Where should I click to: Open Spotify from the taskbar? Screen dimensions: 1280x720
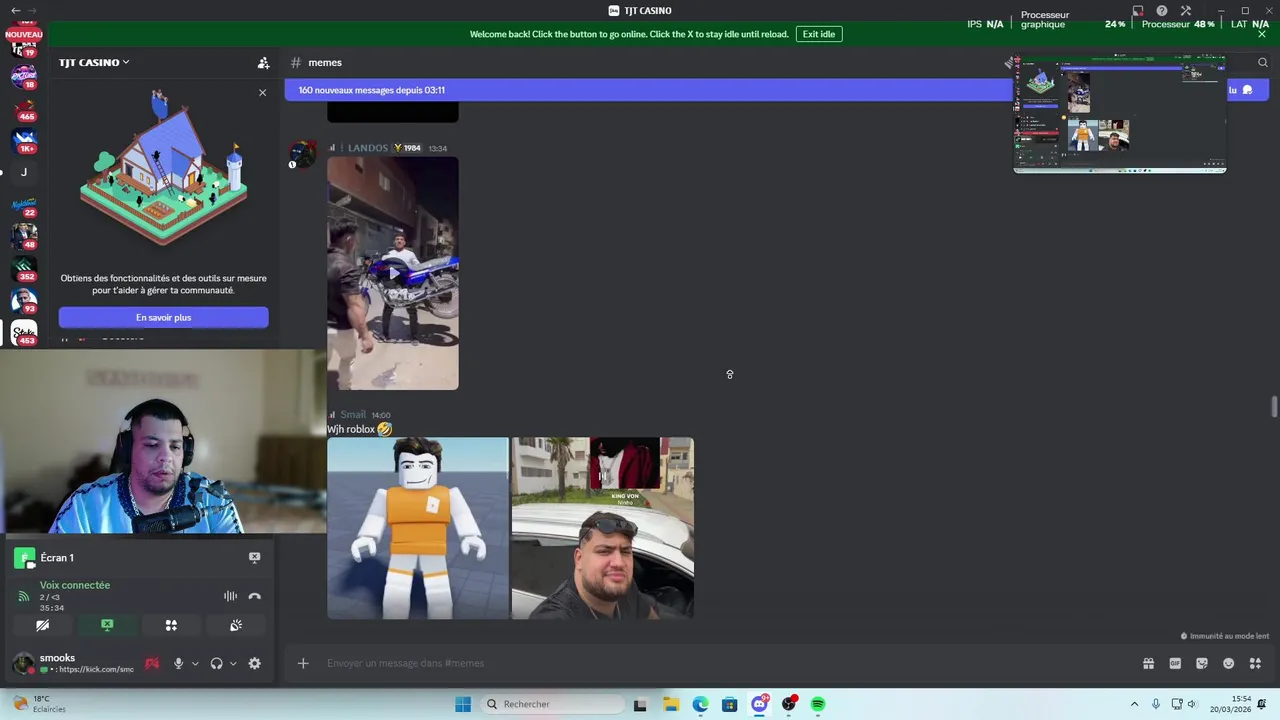click(818, 704)
